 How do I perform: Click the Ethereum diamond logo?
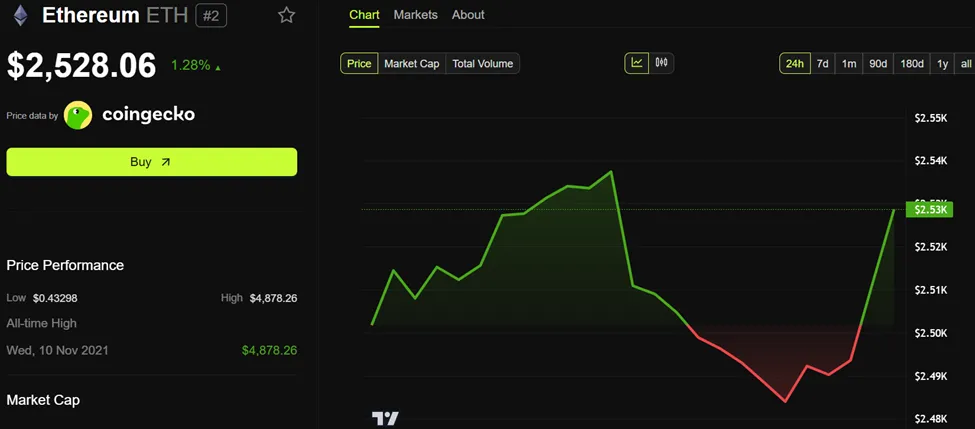pyautogui.click(x=19, y=15)
